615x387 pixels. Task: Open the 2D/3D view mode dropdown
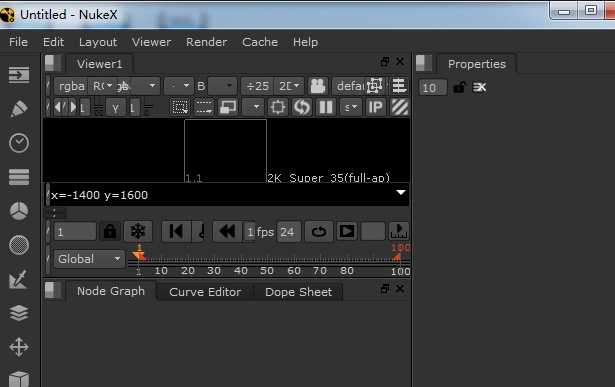coord(289,86)
